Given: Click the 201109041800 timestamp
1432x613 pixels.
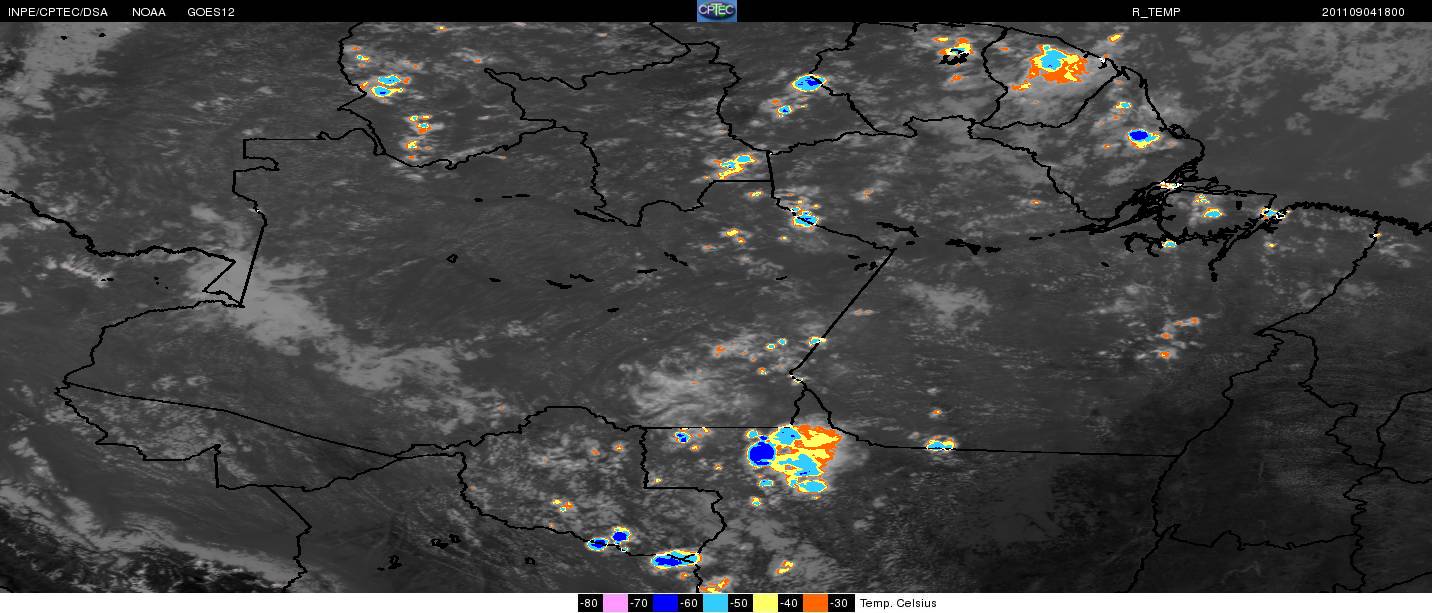Looking at the screenshot, I should tap(1363, 12).
